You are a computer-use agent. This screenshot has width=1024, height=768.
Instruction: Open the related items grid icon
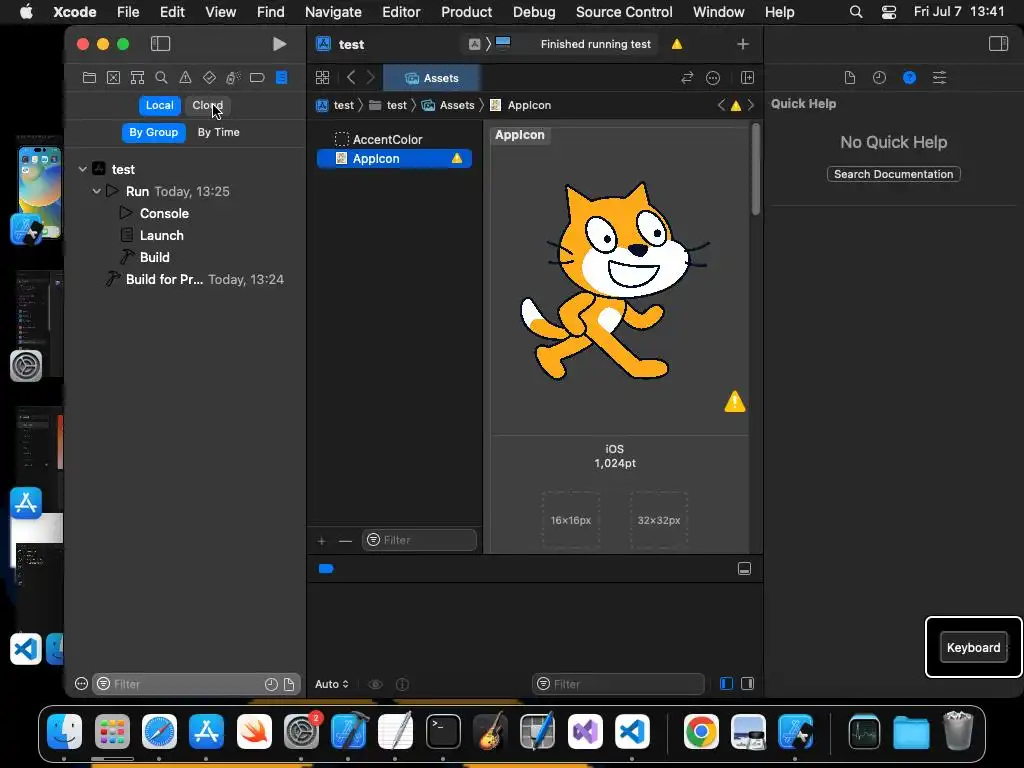point(323,78)
